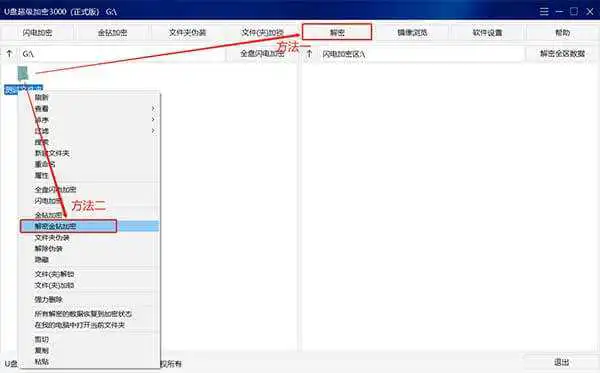The height and width of the screenshot is (373, 600).
Task: Click the 解密 toolbar button
Action: point(337,32)
